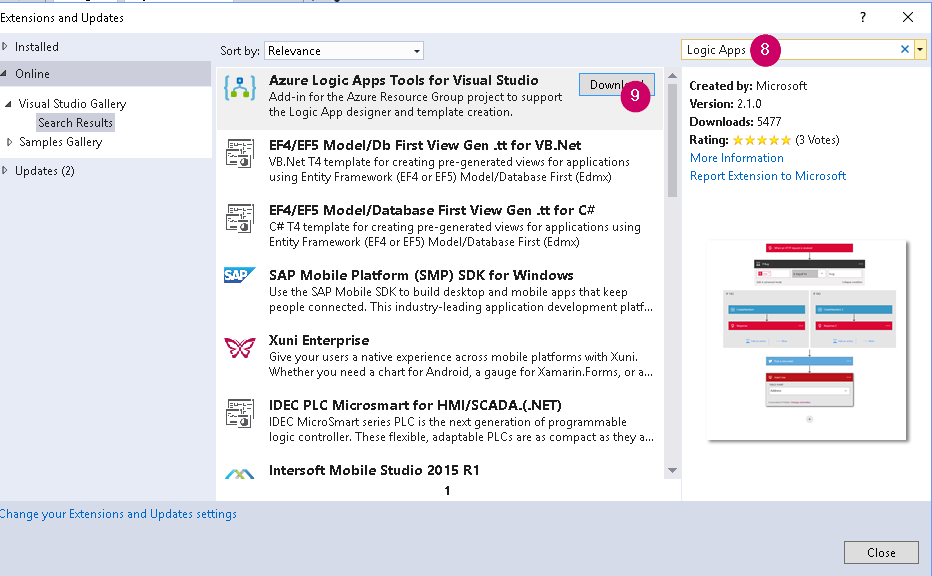Select Search Results in the tree
The image size is (932, 576).
[75, 123]
